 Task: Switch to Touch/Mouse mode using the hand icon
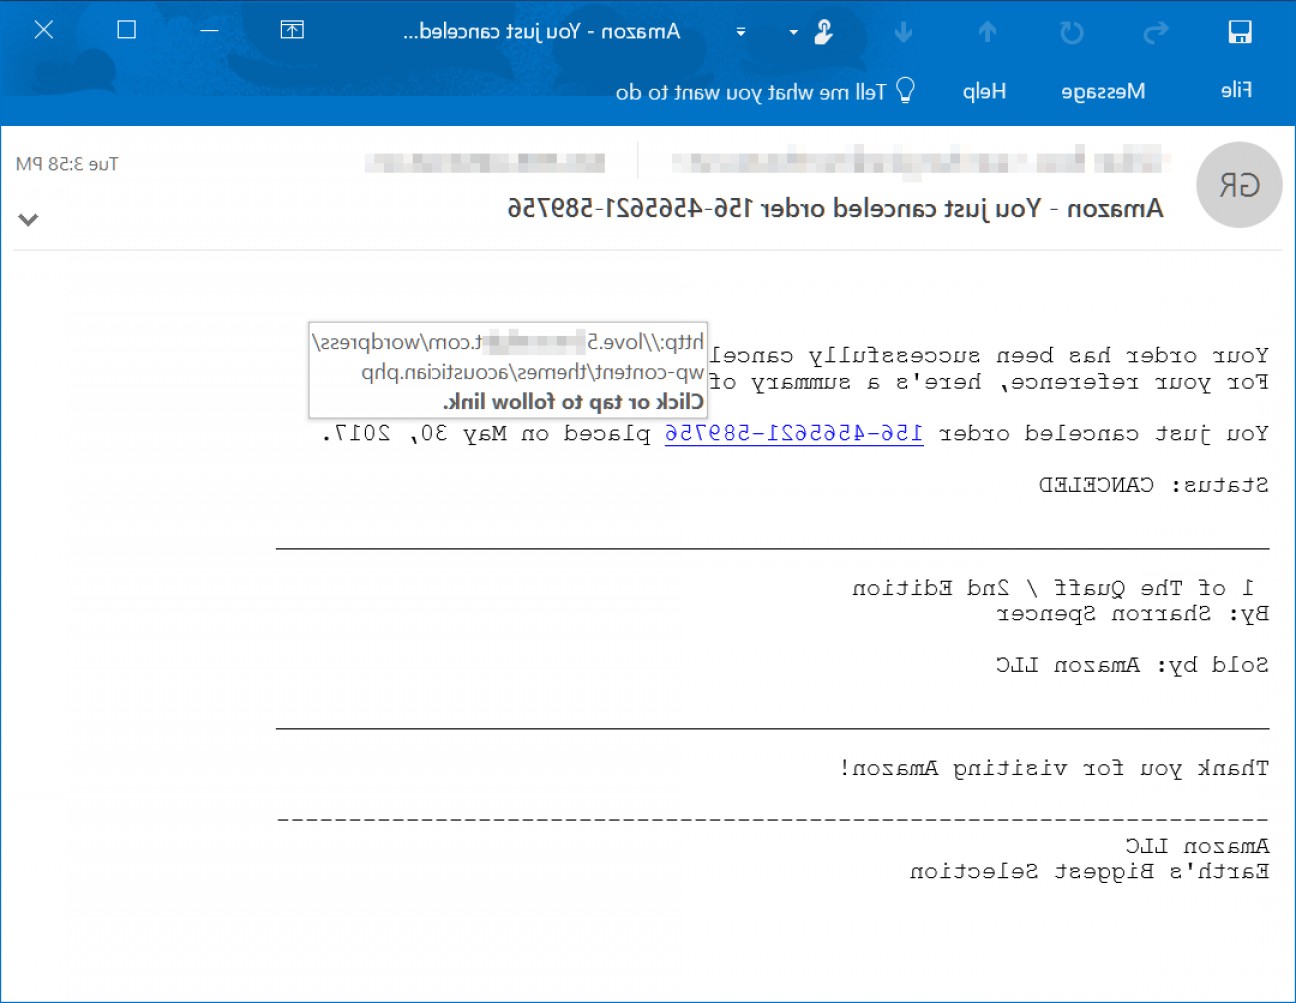[x=823, y=32]
